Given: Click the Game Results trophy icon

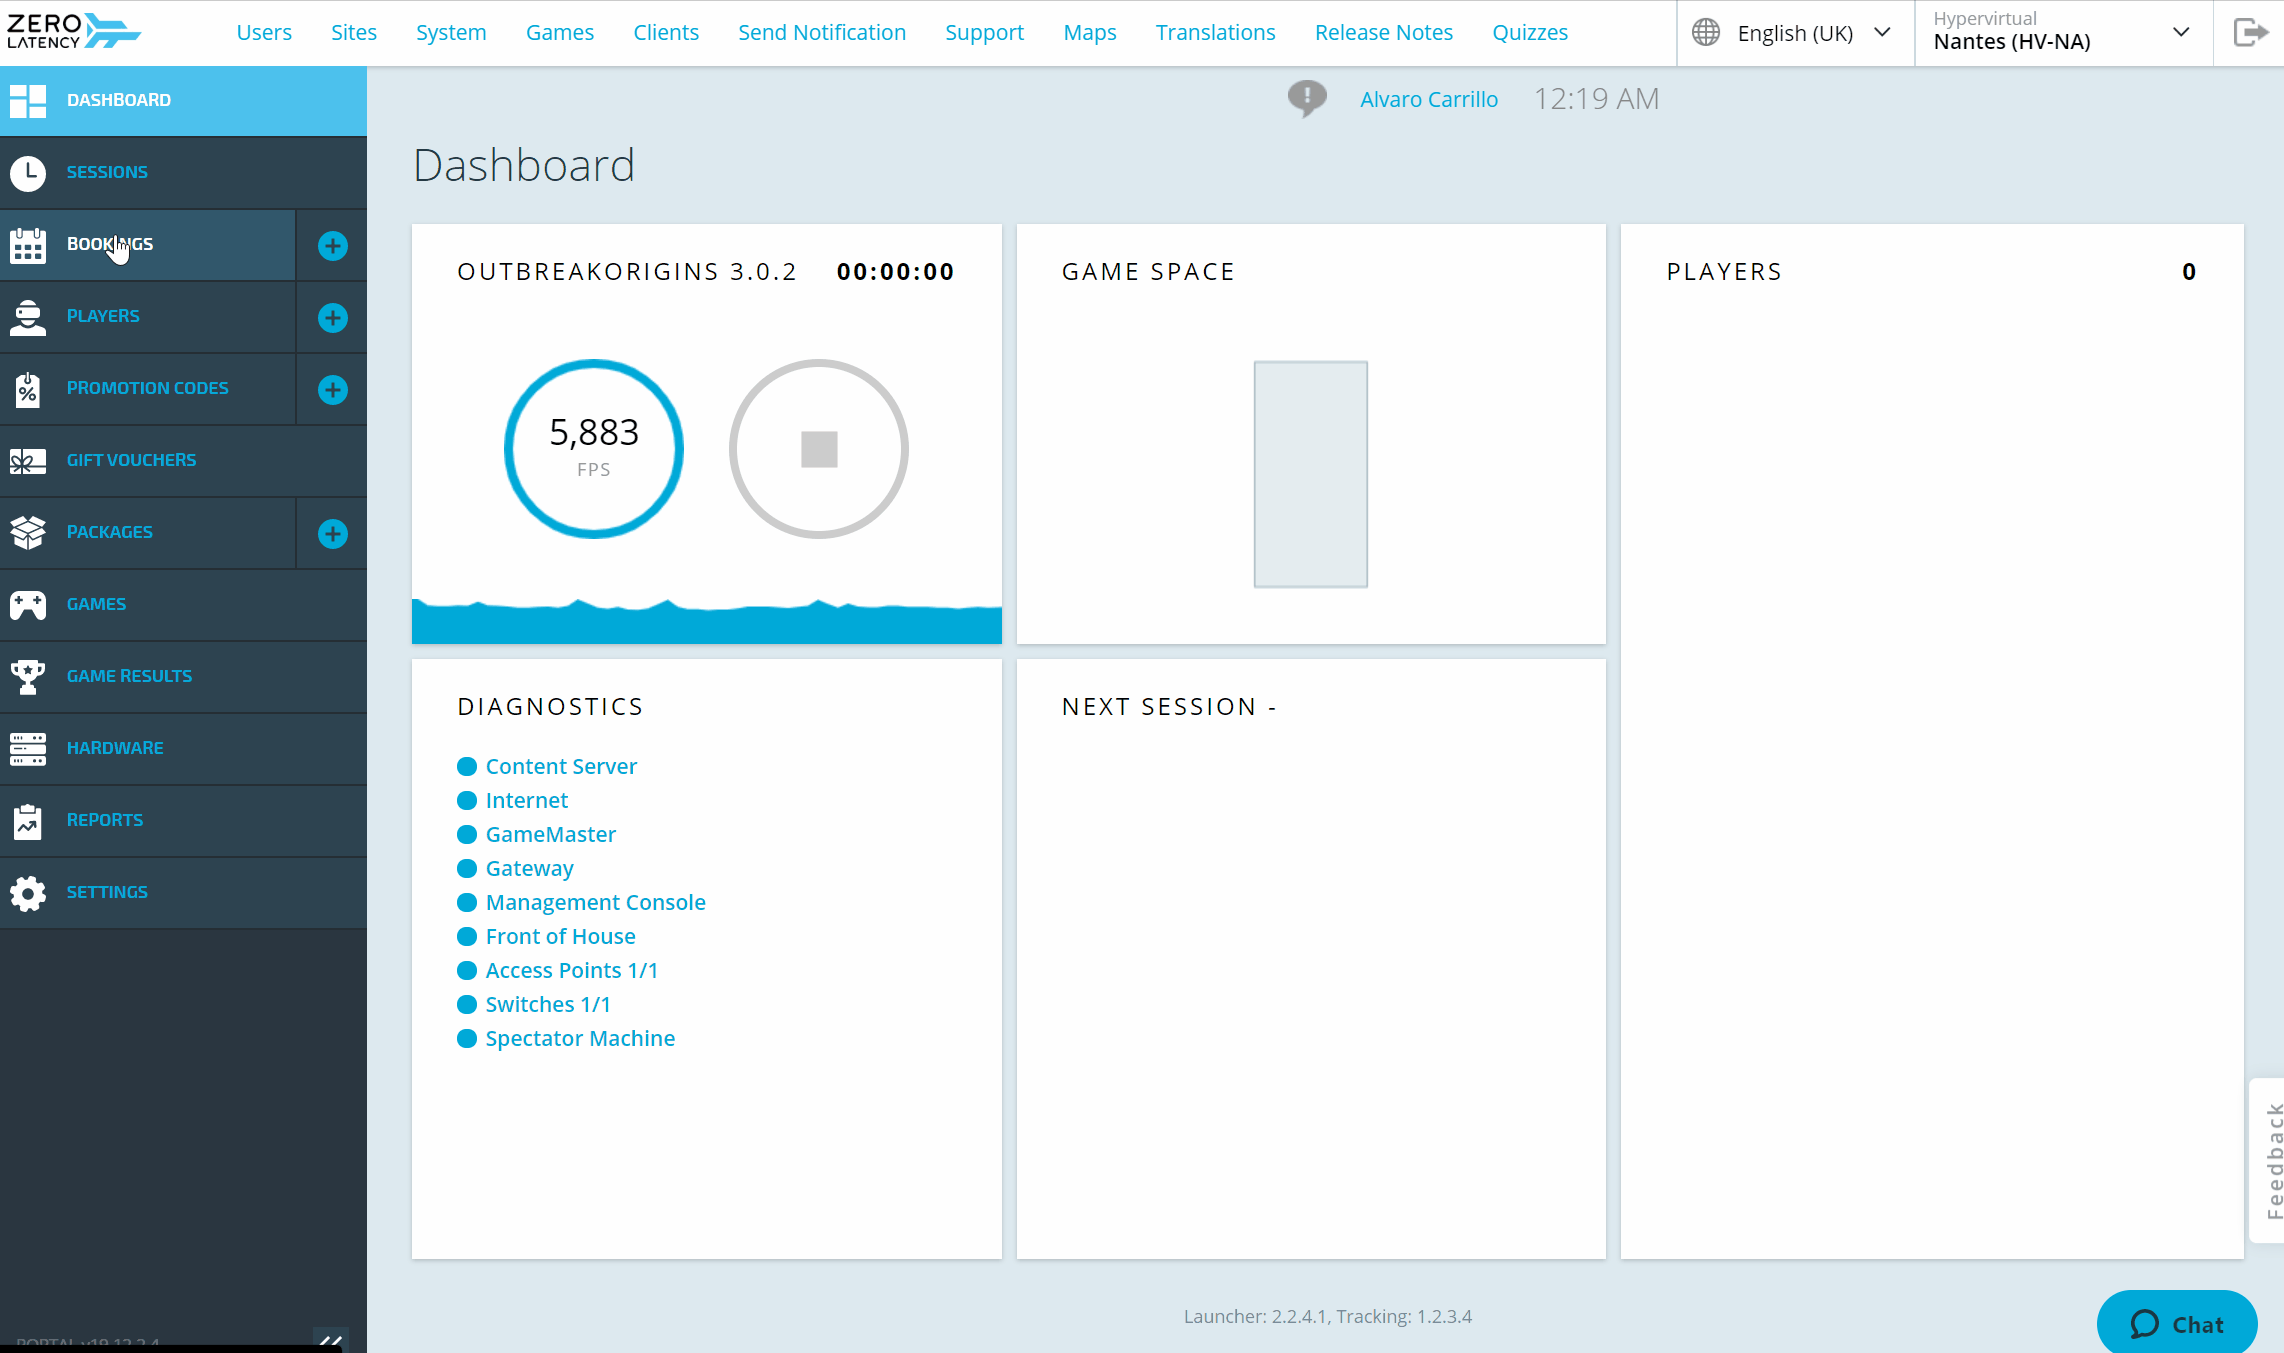Looking at the screenshot, I should tap(28, 677).
